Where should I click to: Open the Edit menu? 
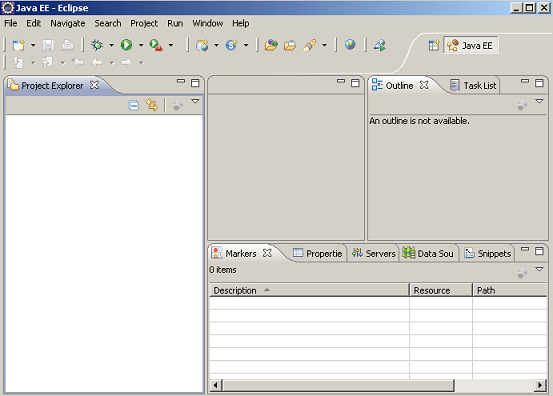tap(34, 23)
